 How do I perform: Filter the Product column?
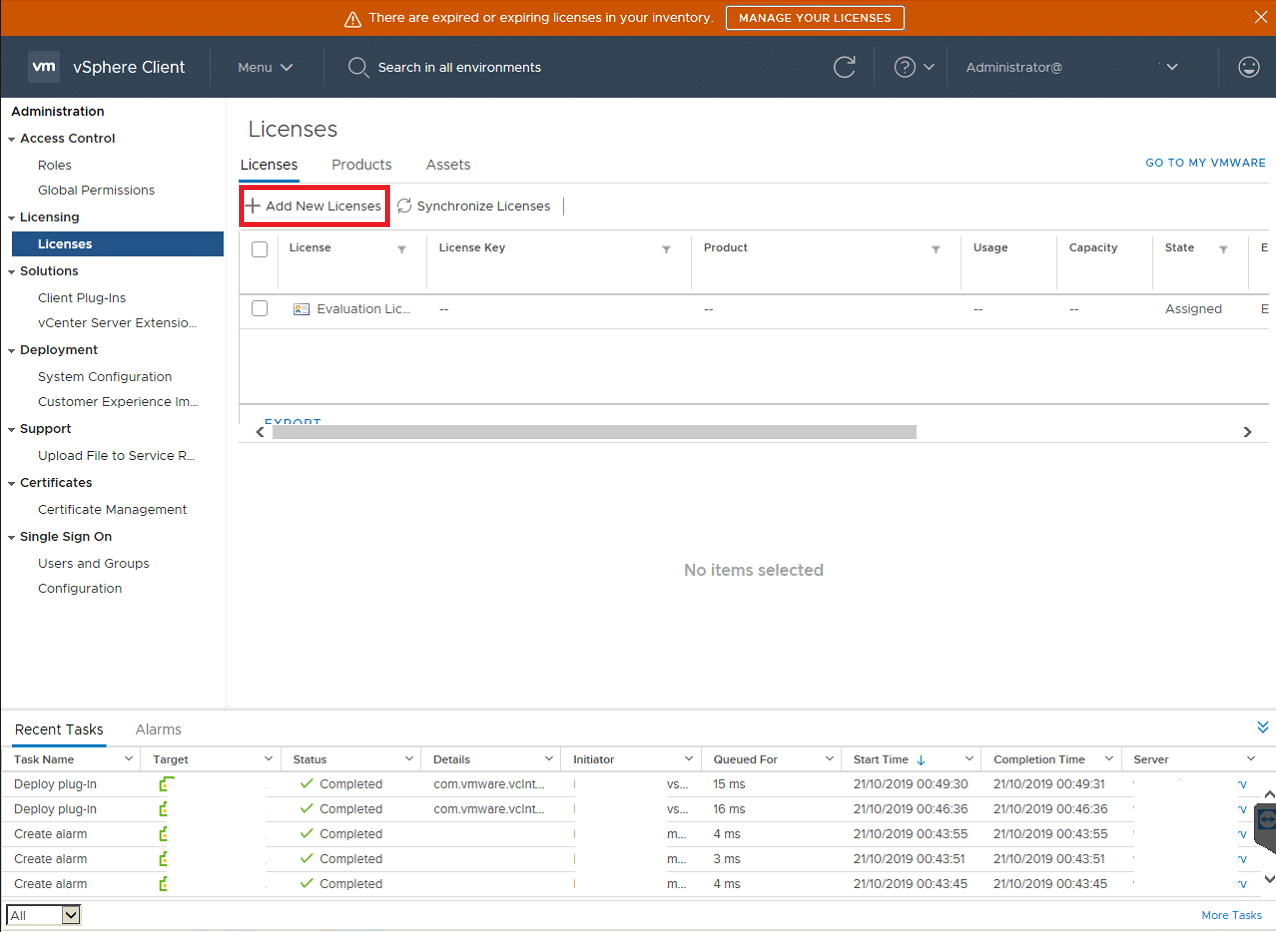pyautogui.click(x=936, y=250)
